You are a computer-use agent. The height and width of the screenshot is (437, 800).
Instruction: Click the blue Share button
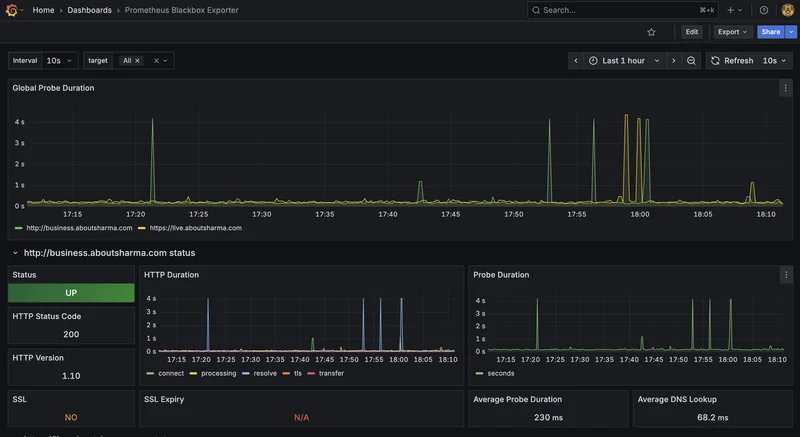(770, 32)
